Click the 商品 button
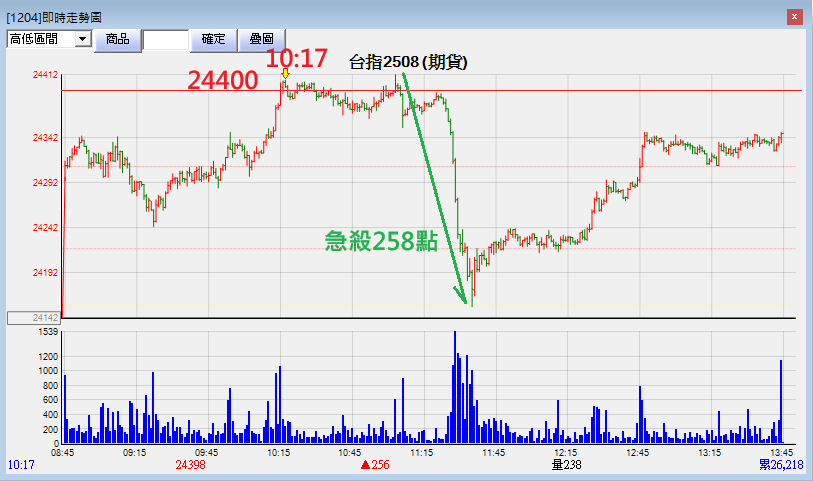The width and height of the screenshot is (813, 481). (x=117, y=38)
